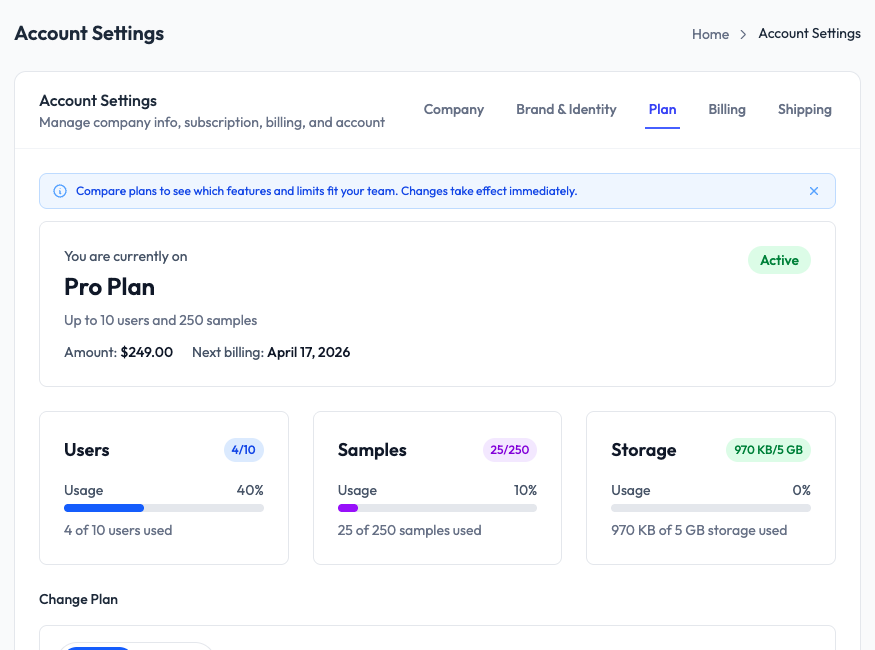This screenshot has height=650, width=875.
Task: Click the Pro Plan heading
Action: pos(109,287)
